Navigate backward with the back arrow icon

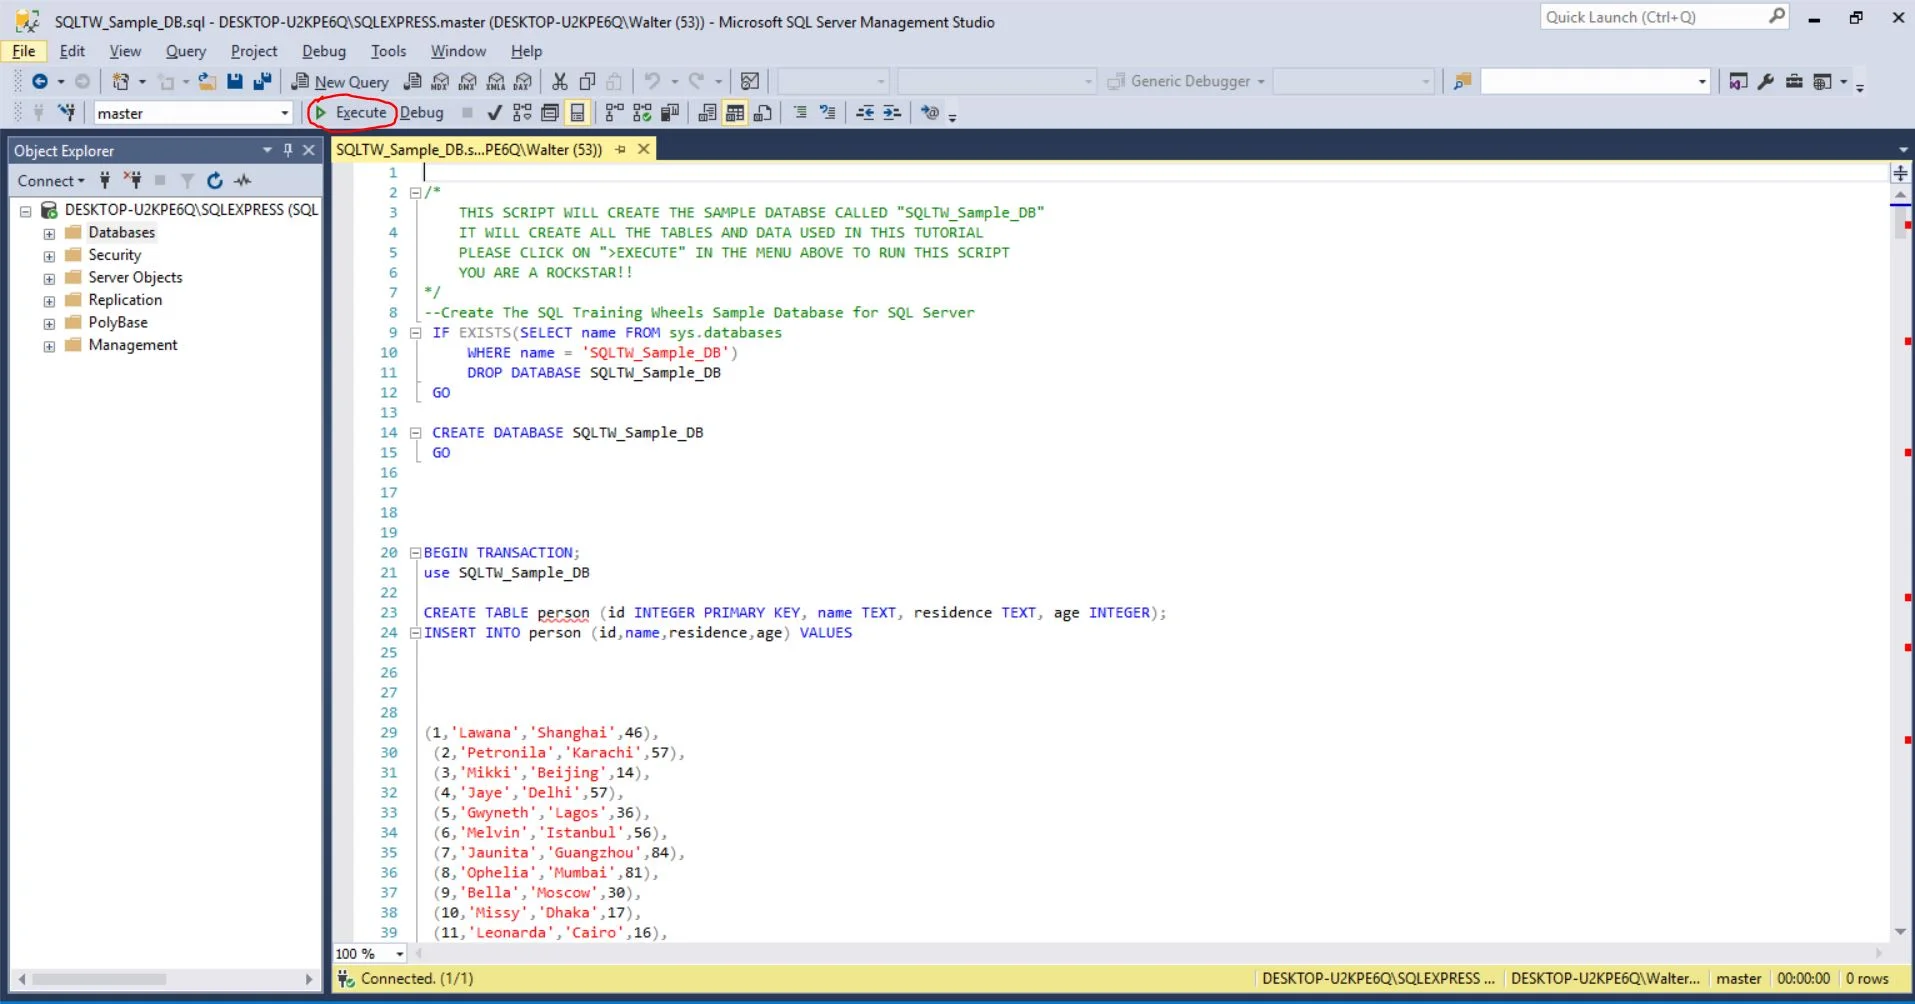(x=40, y=81)
